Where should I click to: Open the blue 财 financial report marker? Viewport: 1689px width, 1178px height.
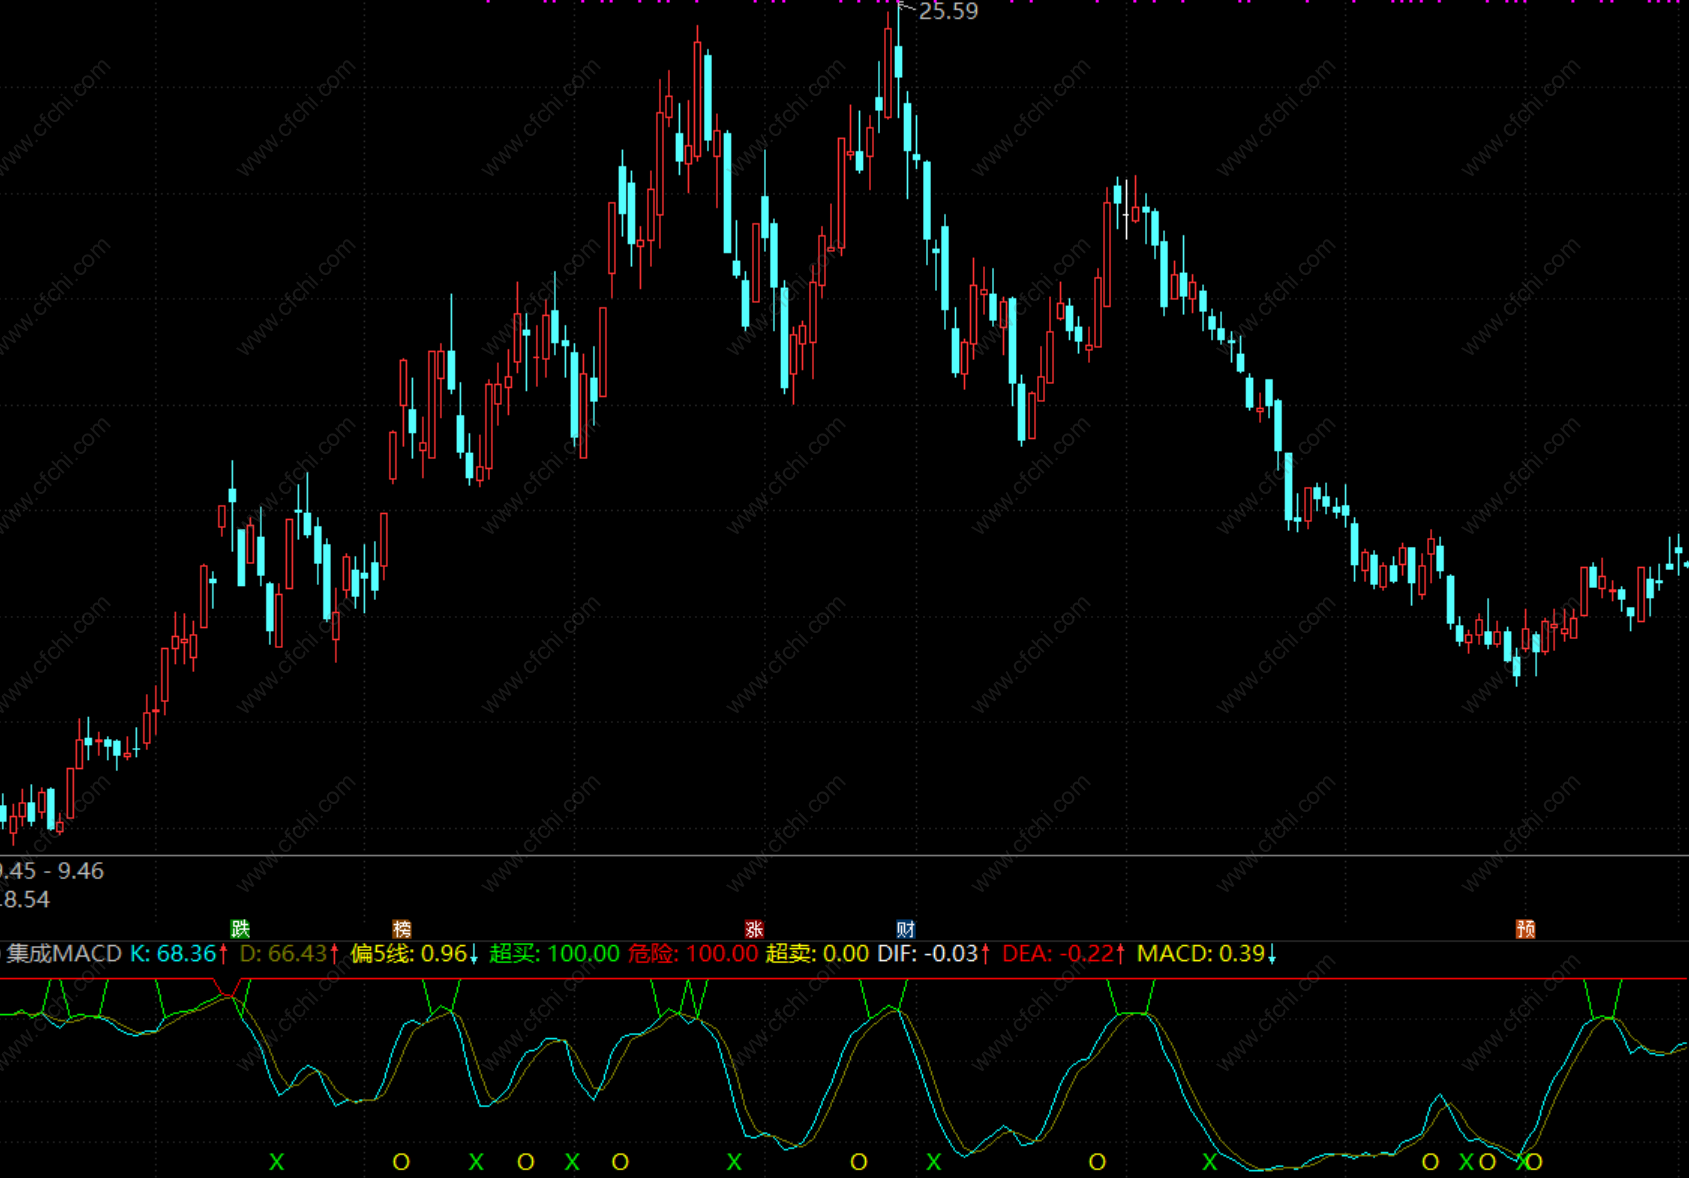pos(906,929)
